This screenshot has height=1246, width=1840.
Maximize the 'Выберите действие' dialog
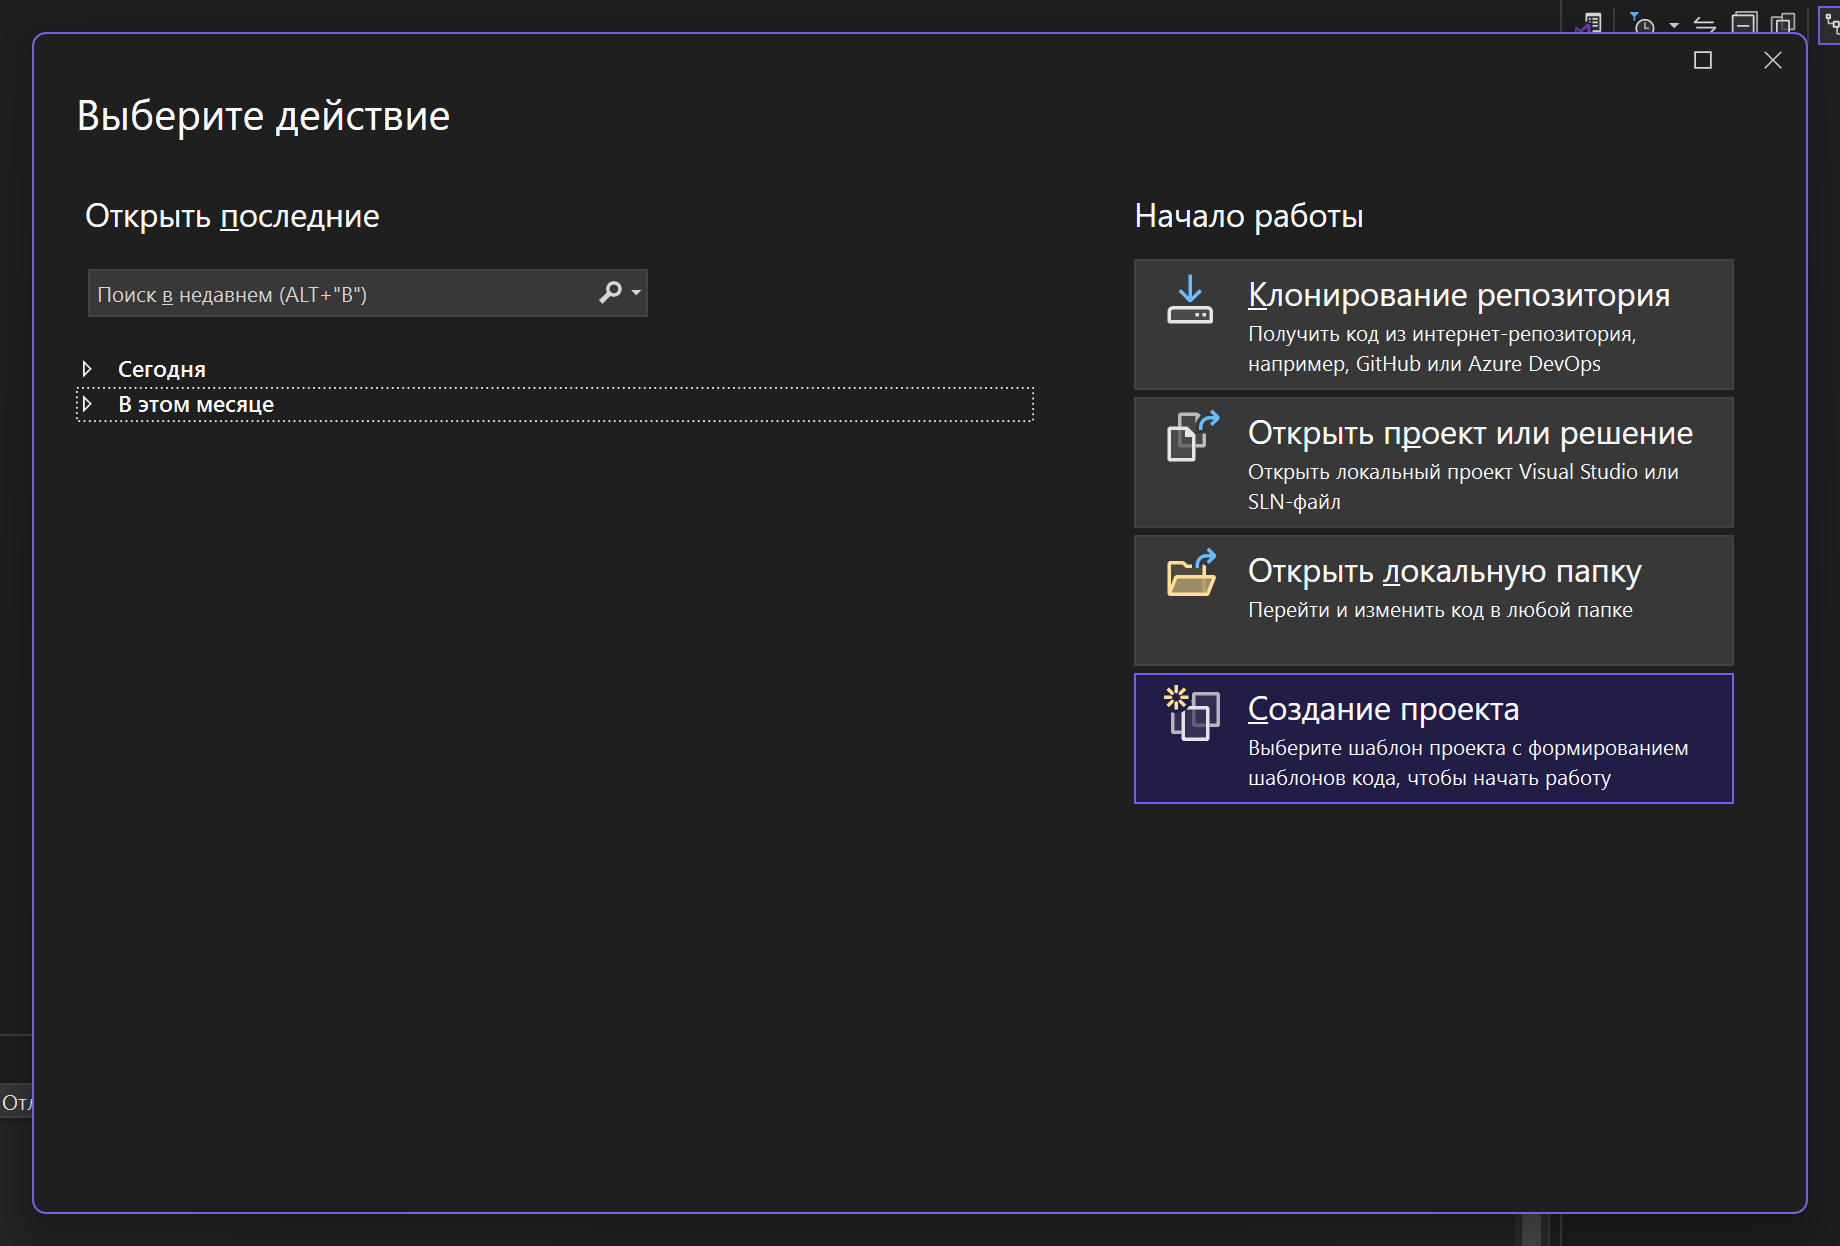tap(1703, 60)
